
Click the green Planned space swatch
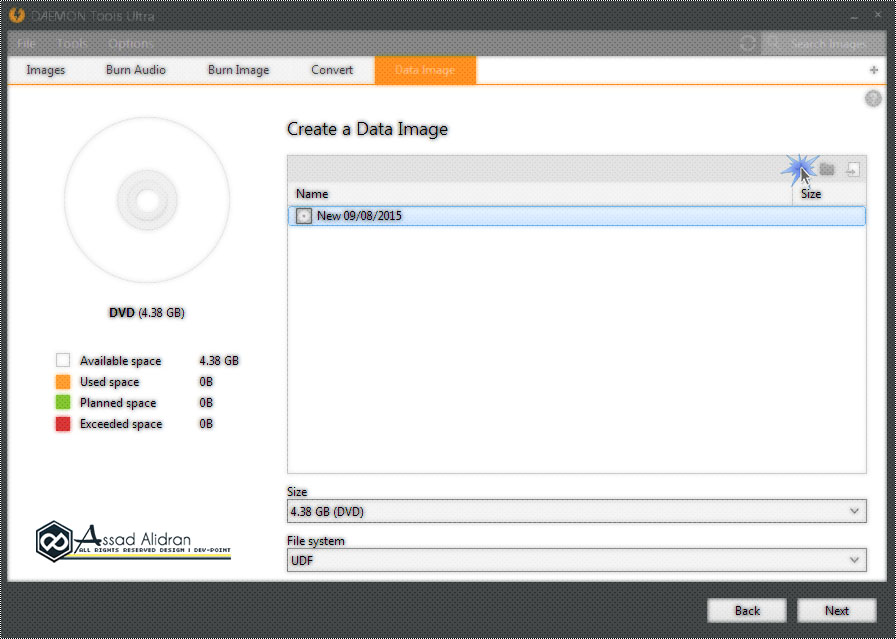coord(63,403)
